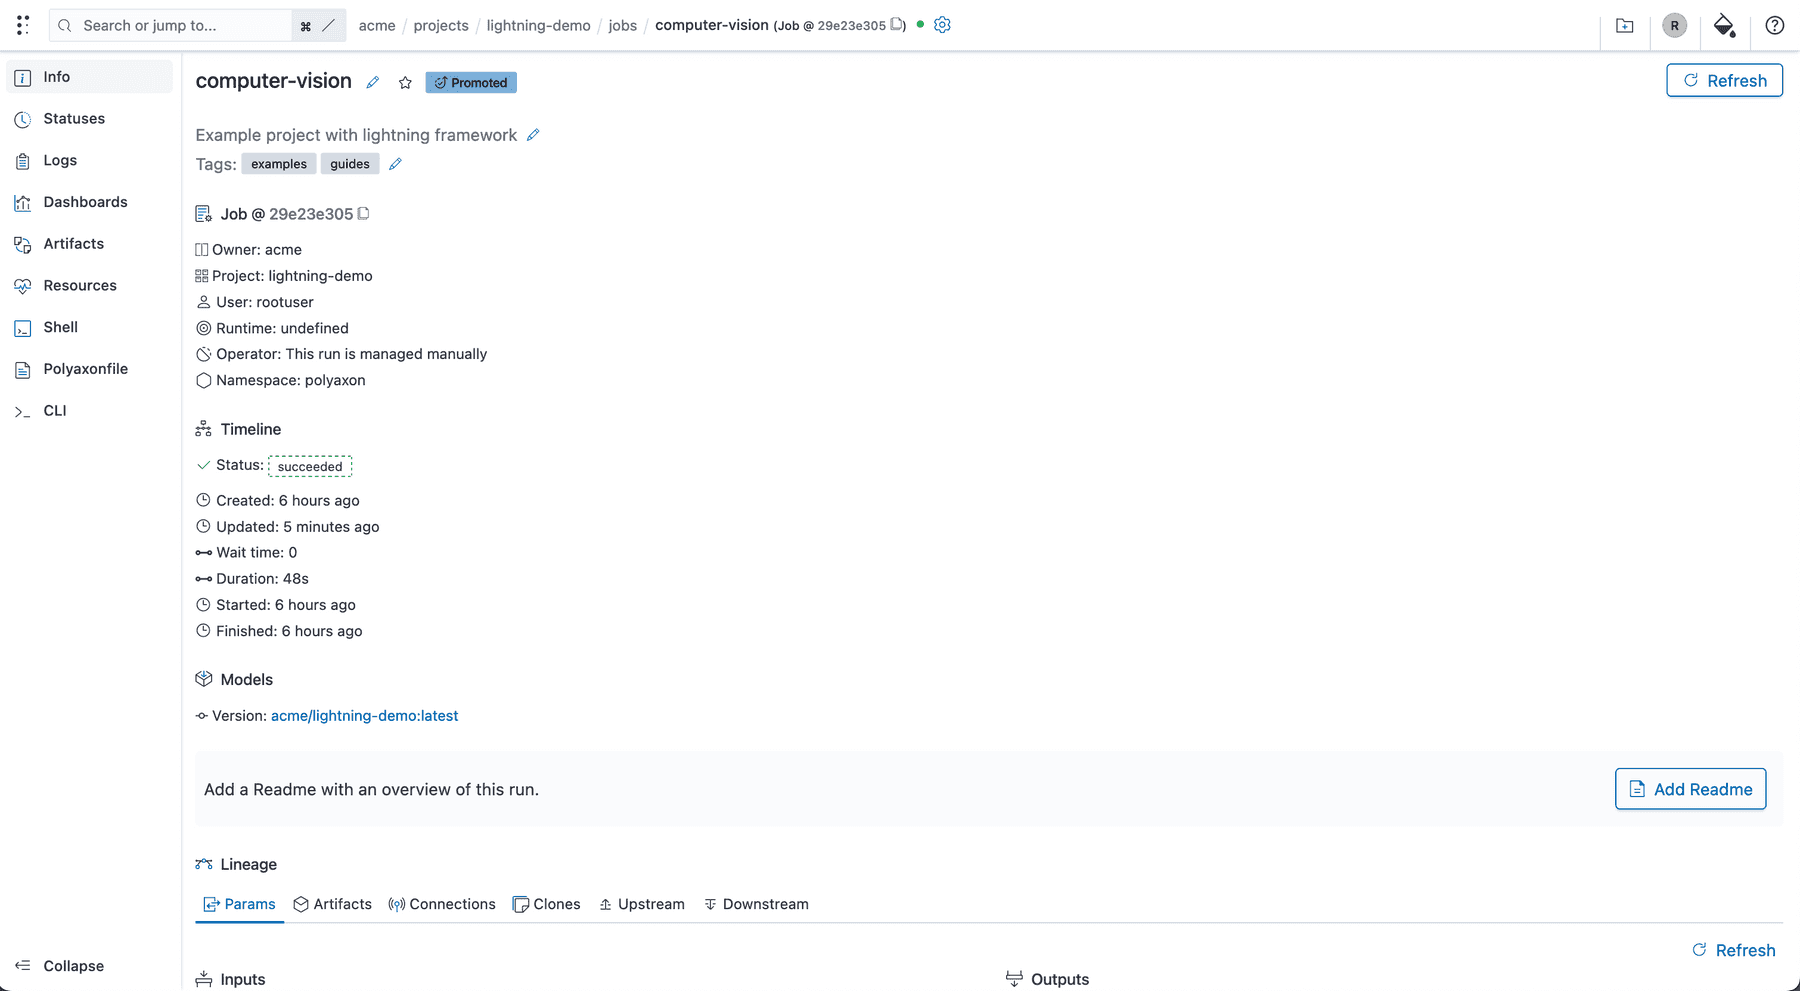Open the run settings gear in the breadcrumb

pos(941,25)
